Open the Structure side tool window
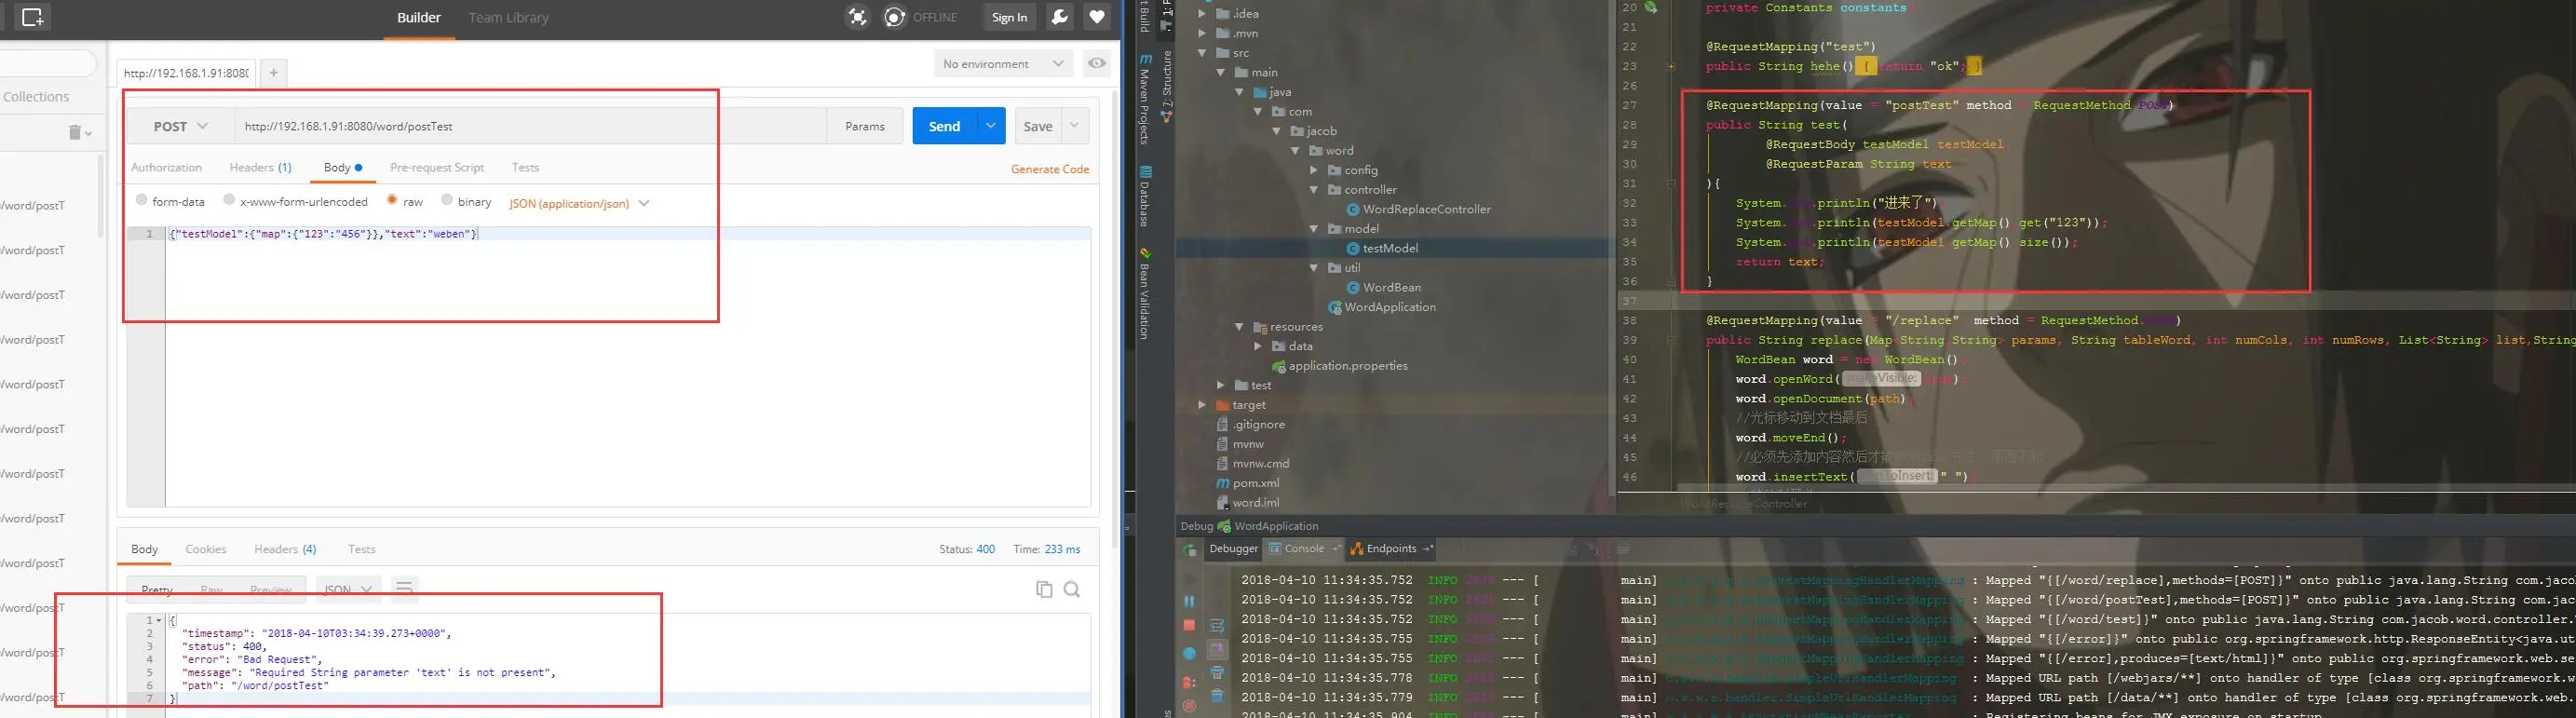The image size is (2576, 718). [x=1166, y=86]
